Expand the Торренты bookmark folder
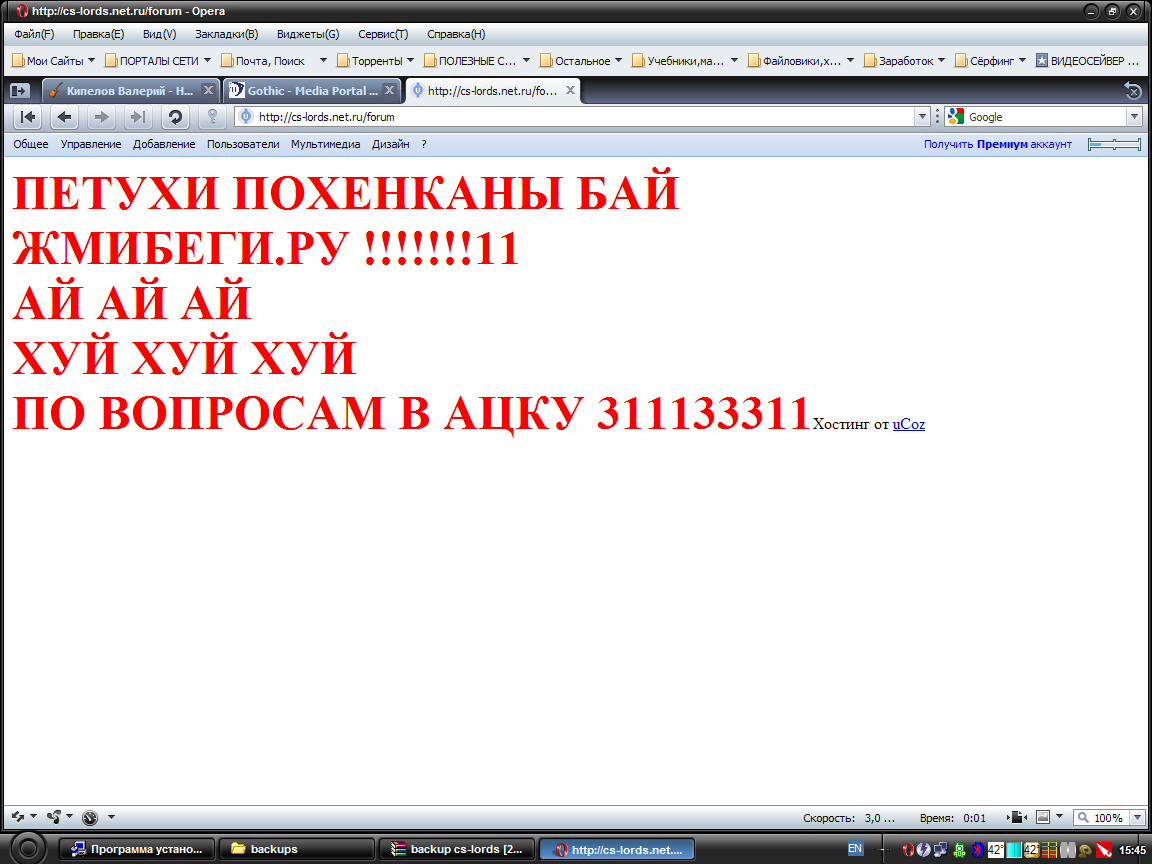 (375, 61)
